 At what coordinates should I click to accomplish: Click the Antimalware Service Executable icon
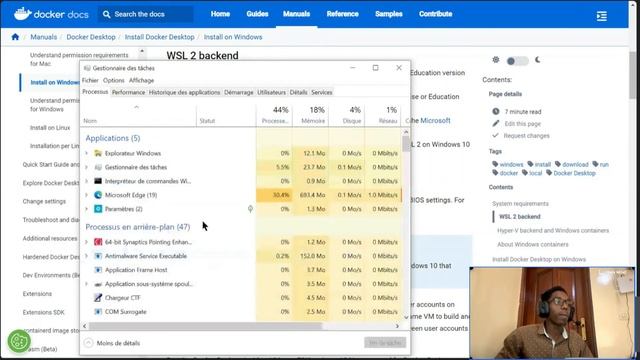point(98,256)
